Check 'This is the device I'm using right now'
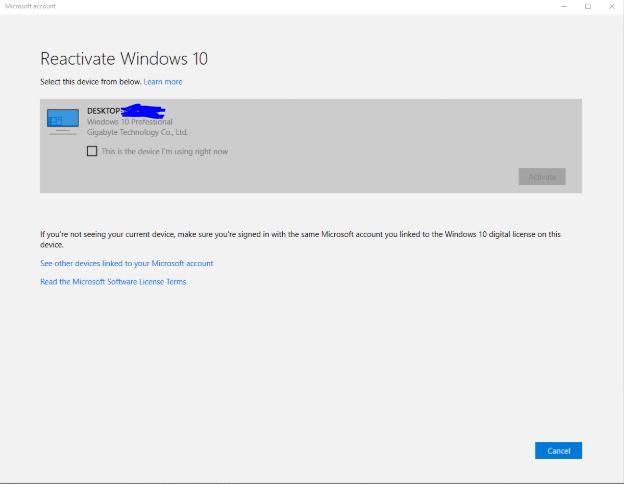 [x=92, y=151]
